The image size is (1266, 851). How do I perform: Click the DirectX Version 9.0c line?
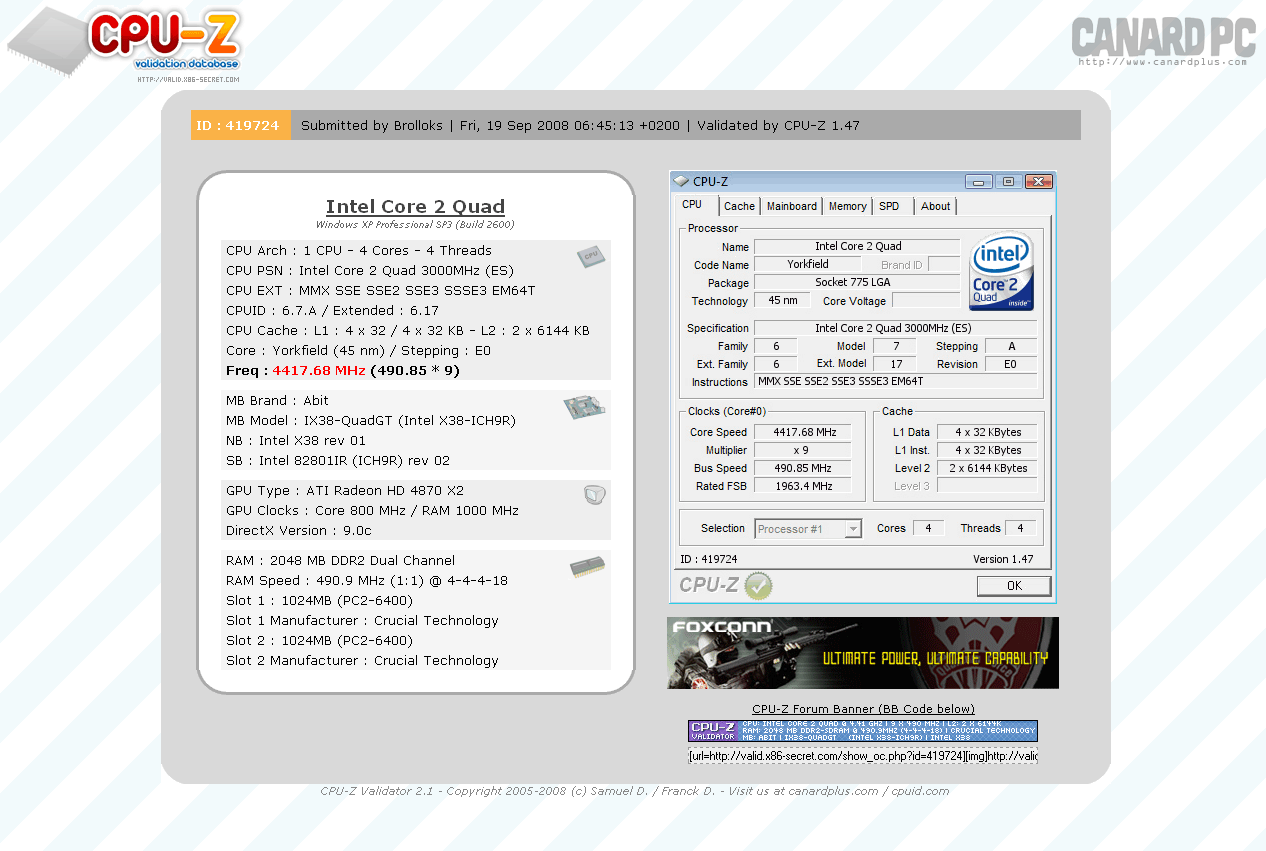pos(299,531)
